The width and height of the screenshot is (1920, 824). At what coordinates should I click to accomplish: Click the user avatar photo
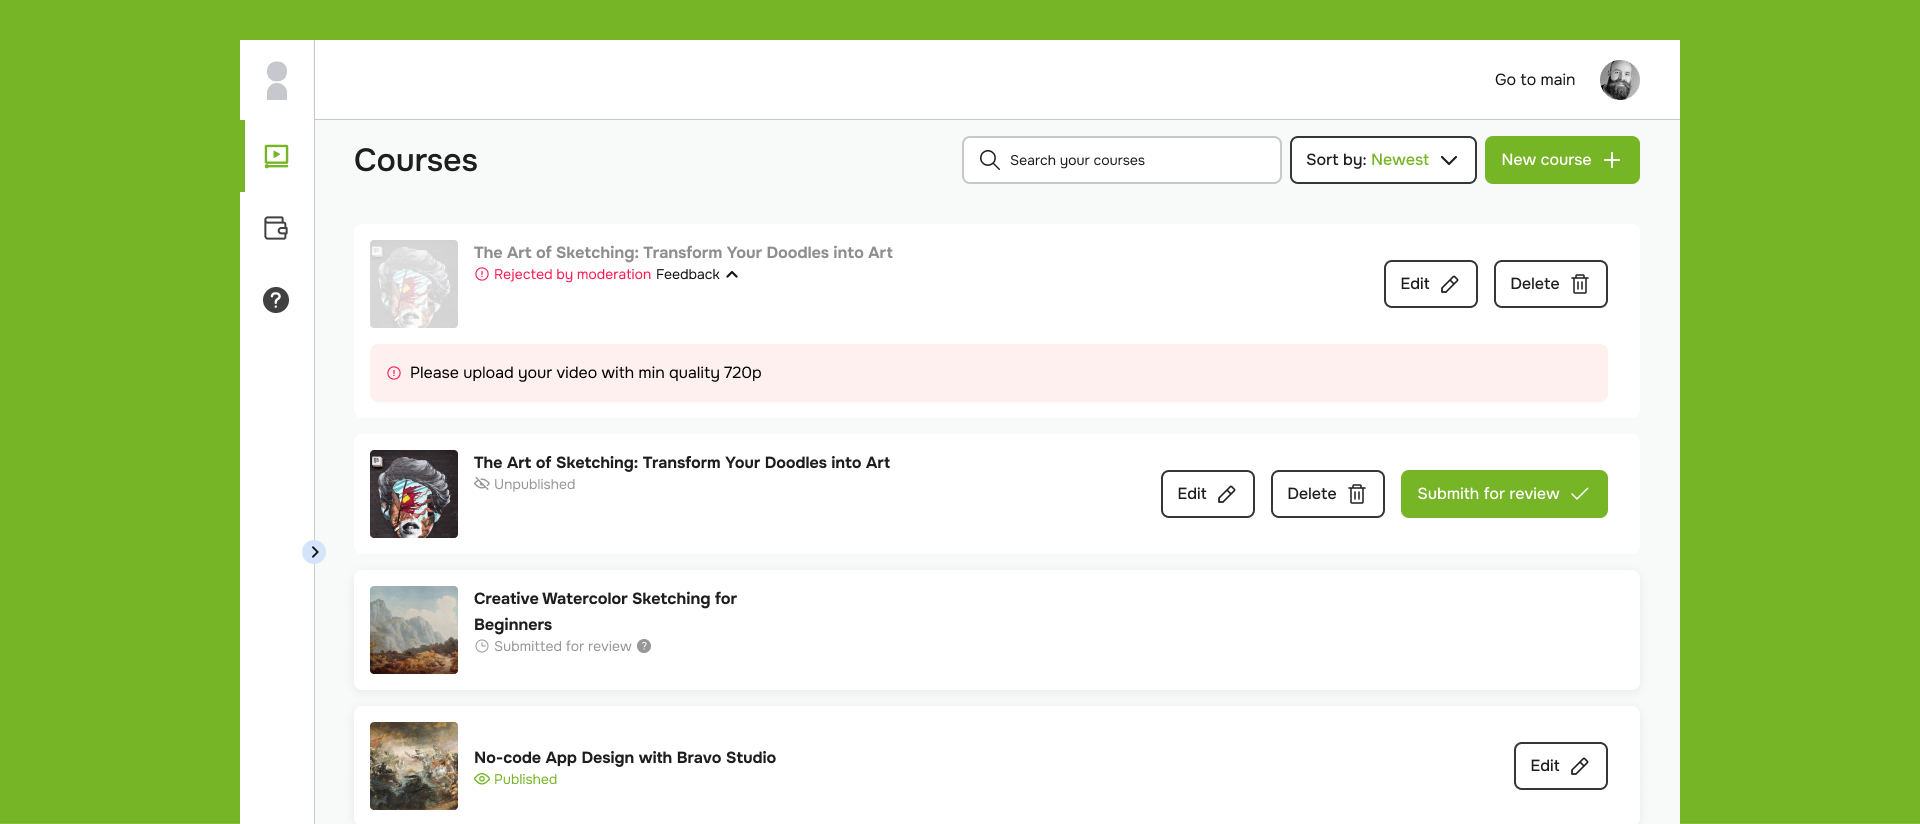(x=1619, y=80)
